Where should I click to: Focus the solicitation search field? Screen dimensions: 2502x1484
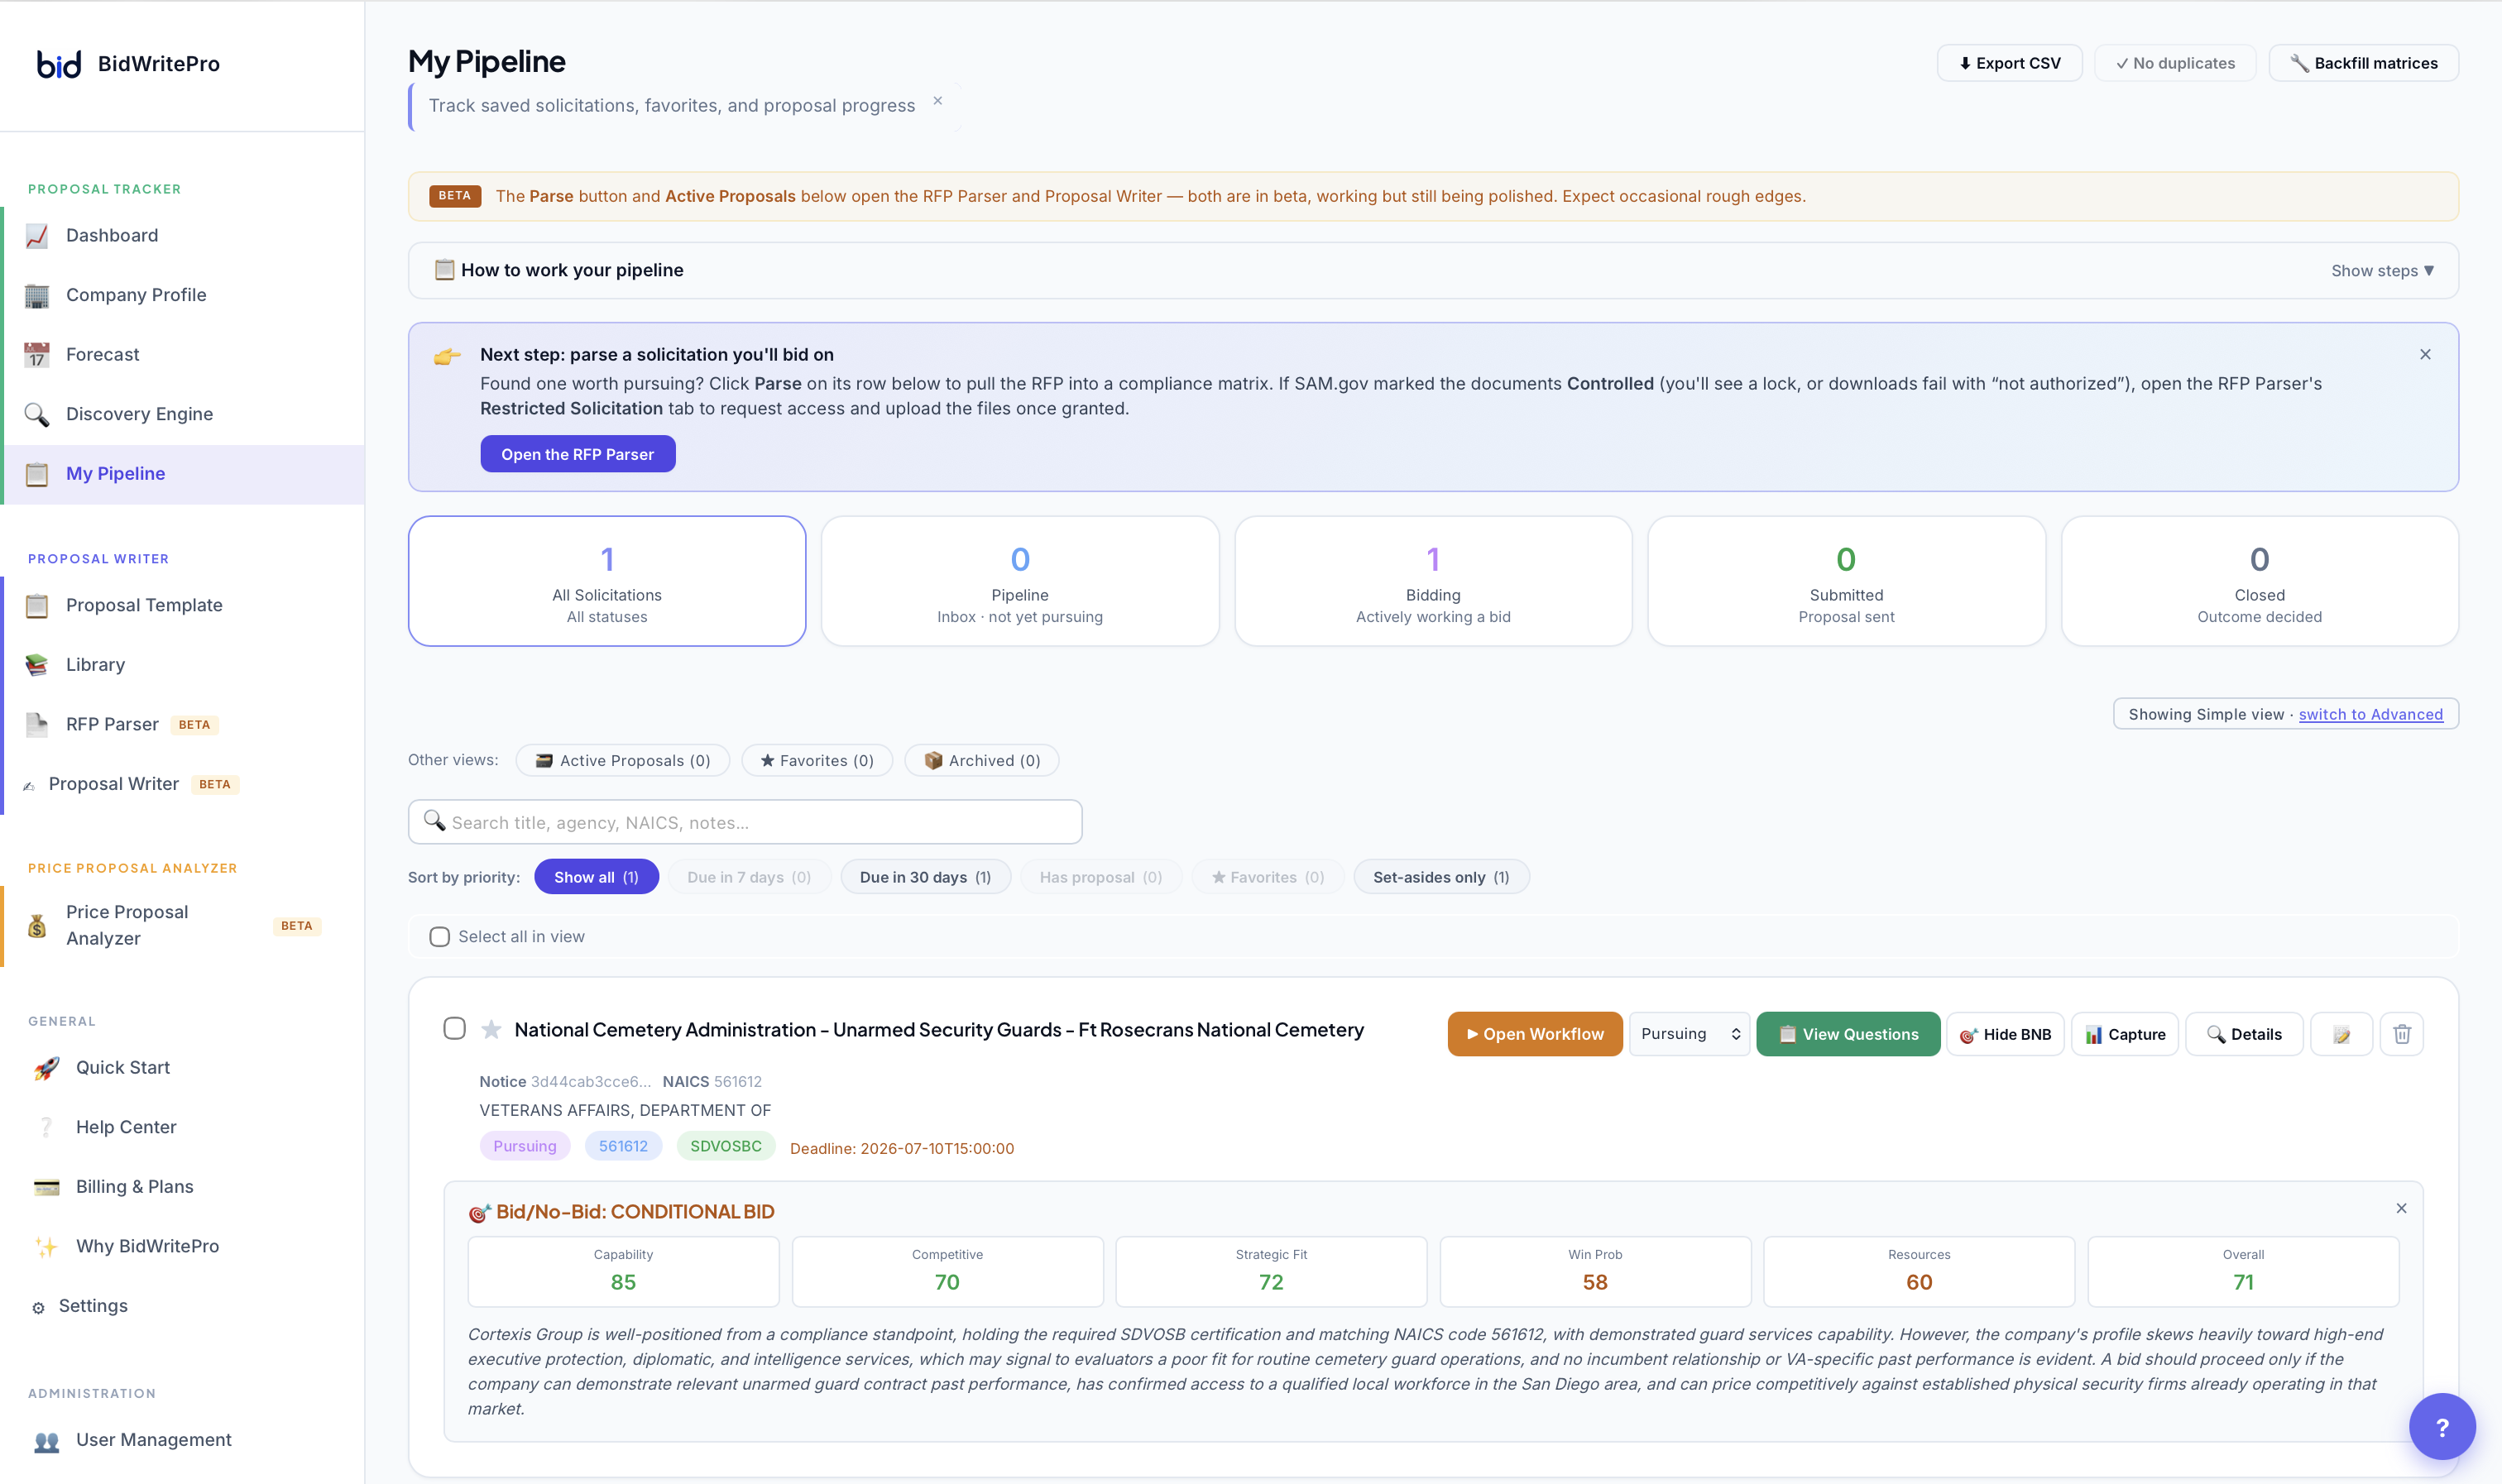click(x=745, y=822)
